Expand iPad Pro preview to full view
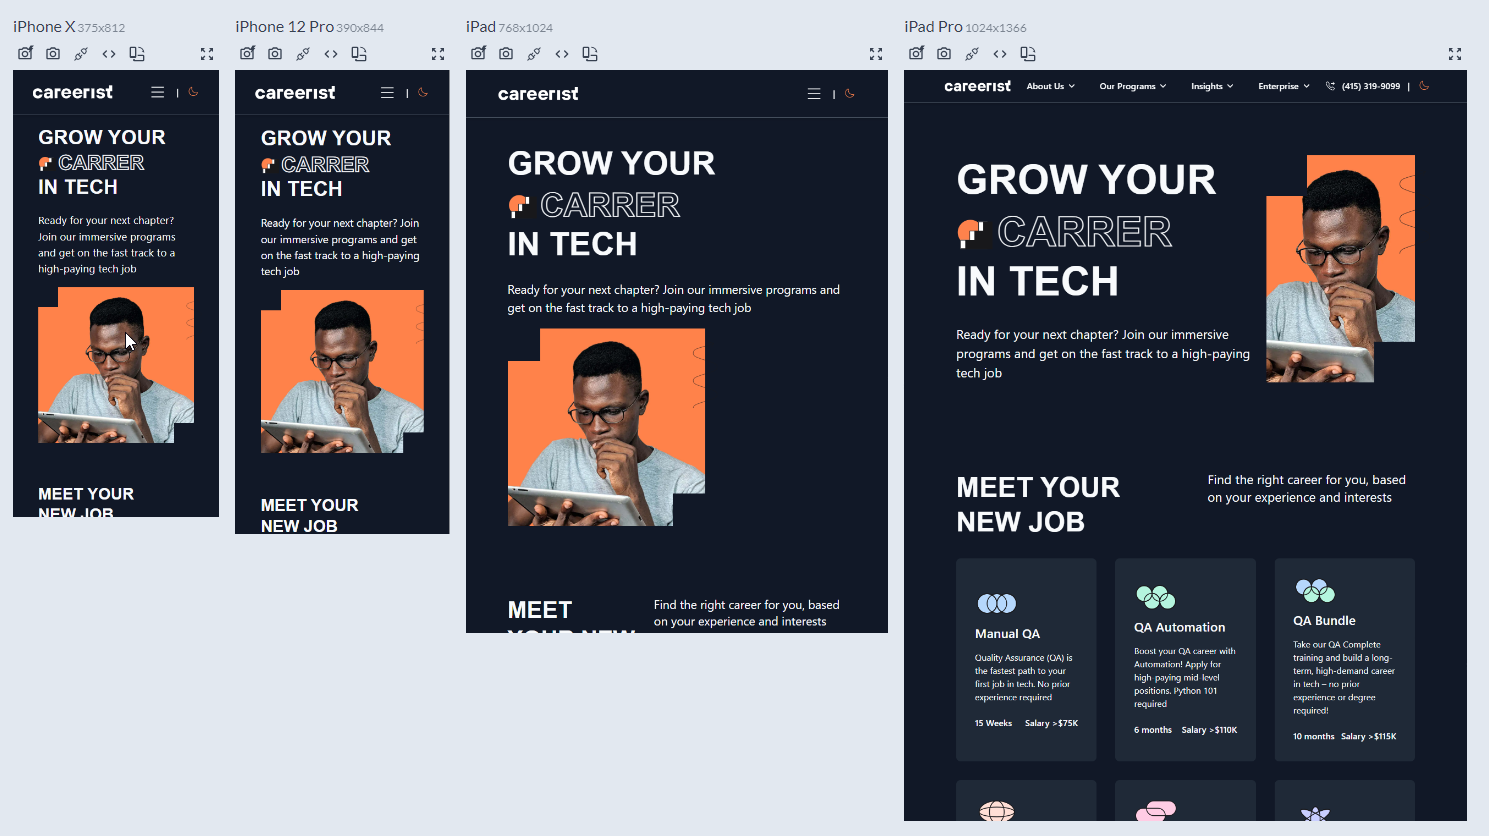 (x=1455, y=54)
